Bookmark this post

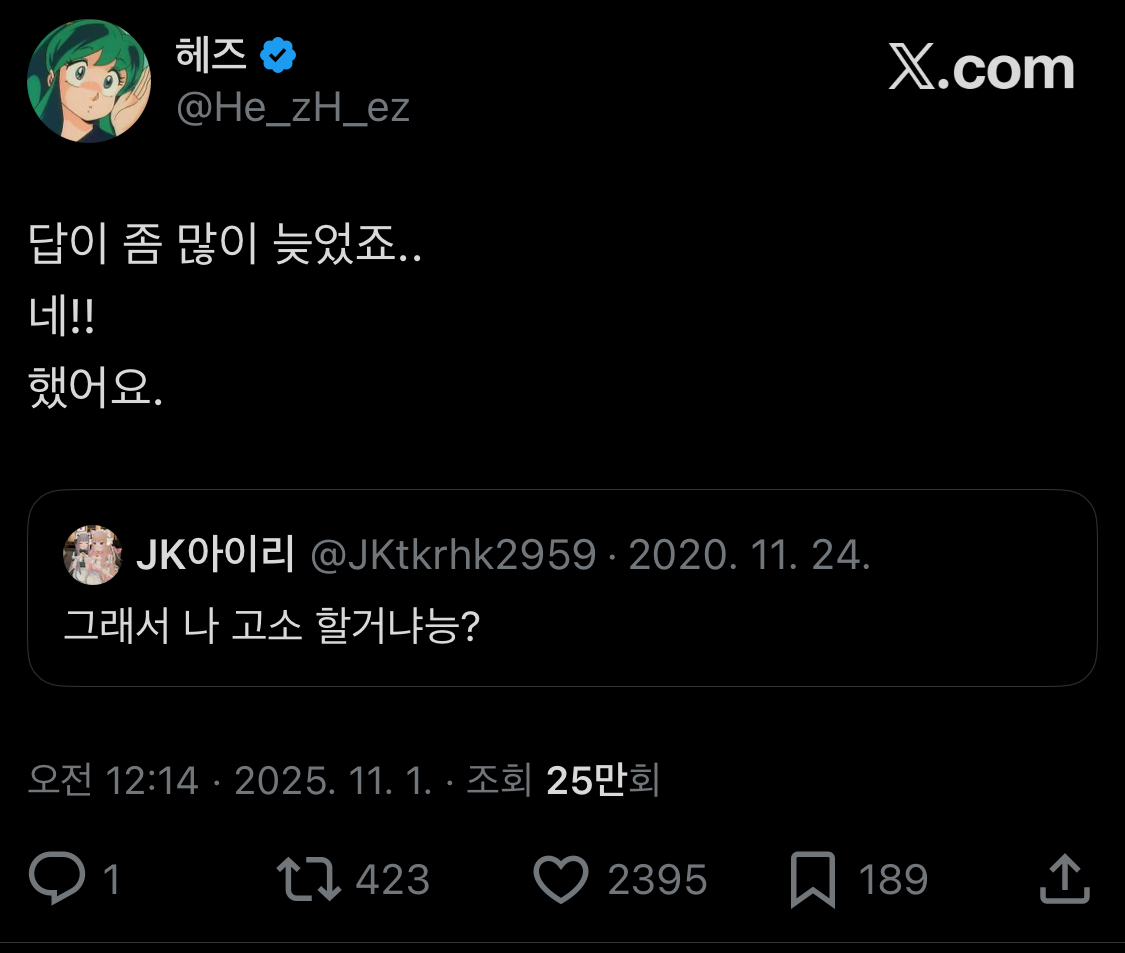point(812,880)
